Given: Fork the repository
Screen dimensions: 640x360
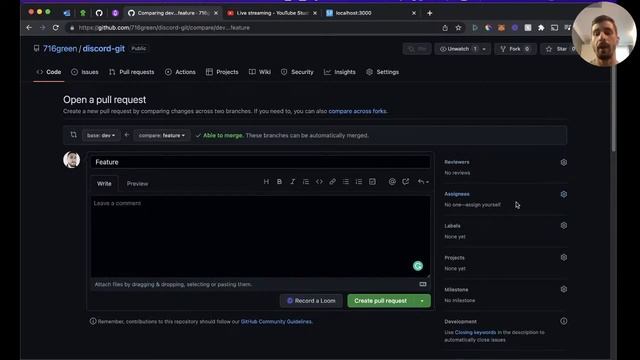Looking at the screenshot, I should pyautogui.click(x=515, y=49).
